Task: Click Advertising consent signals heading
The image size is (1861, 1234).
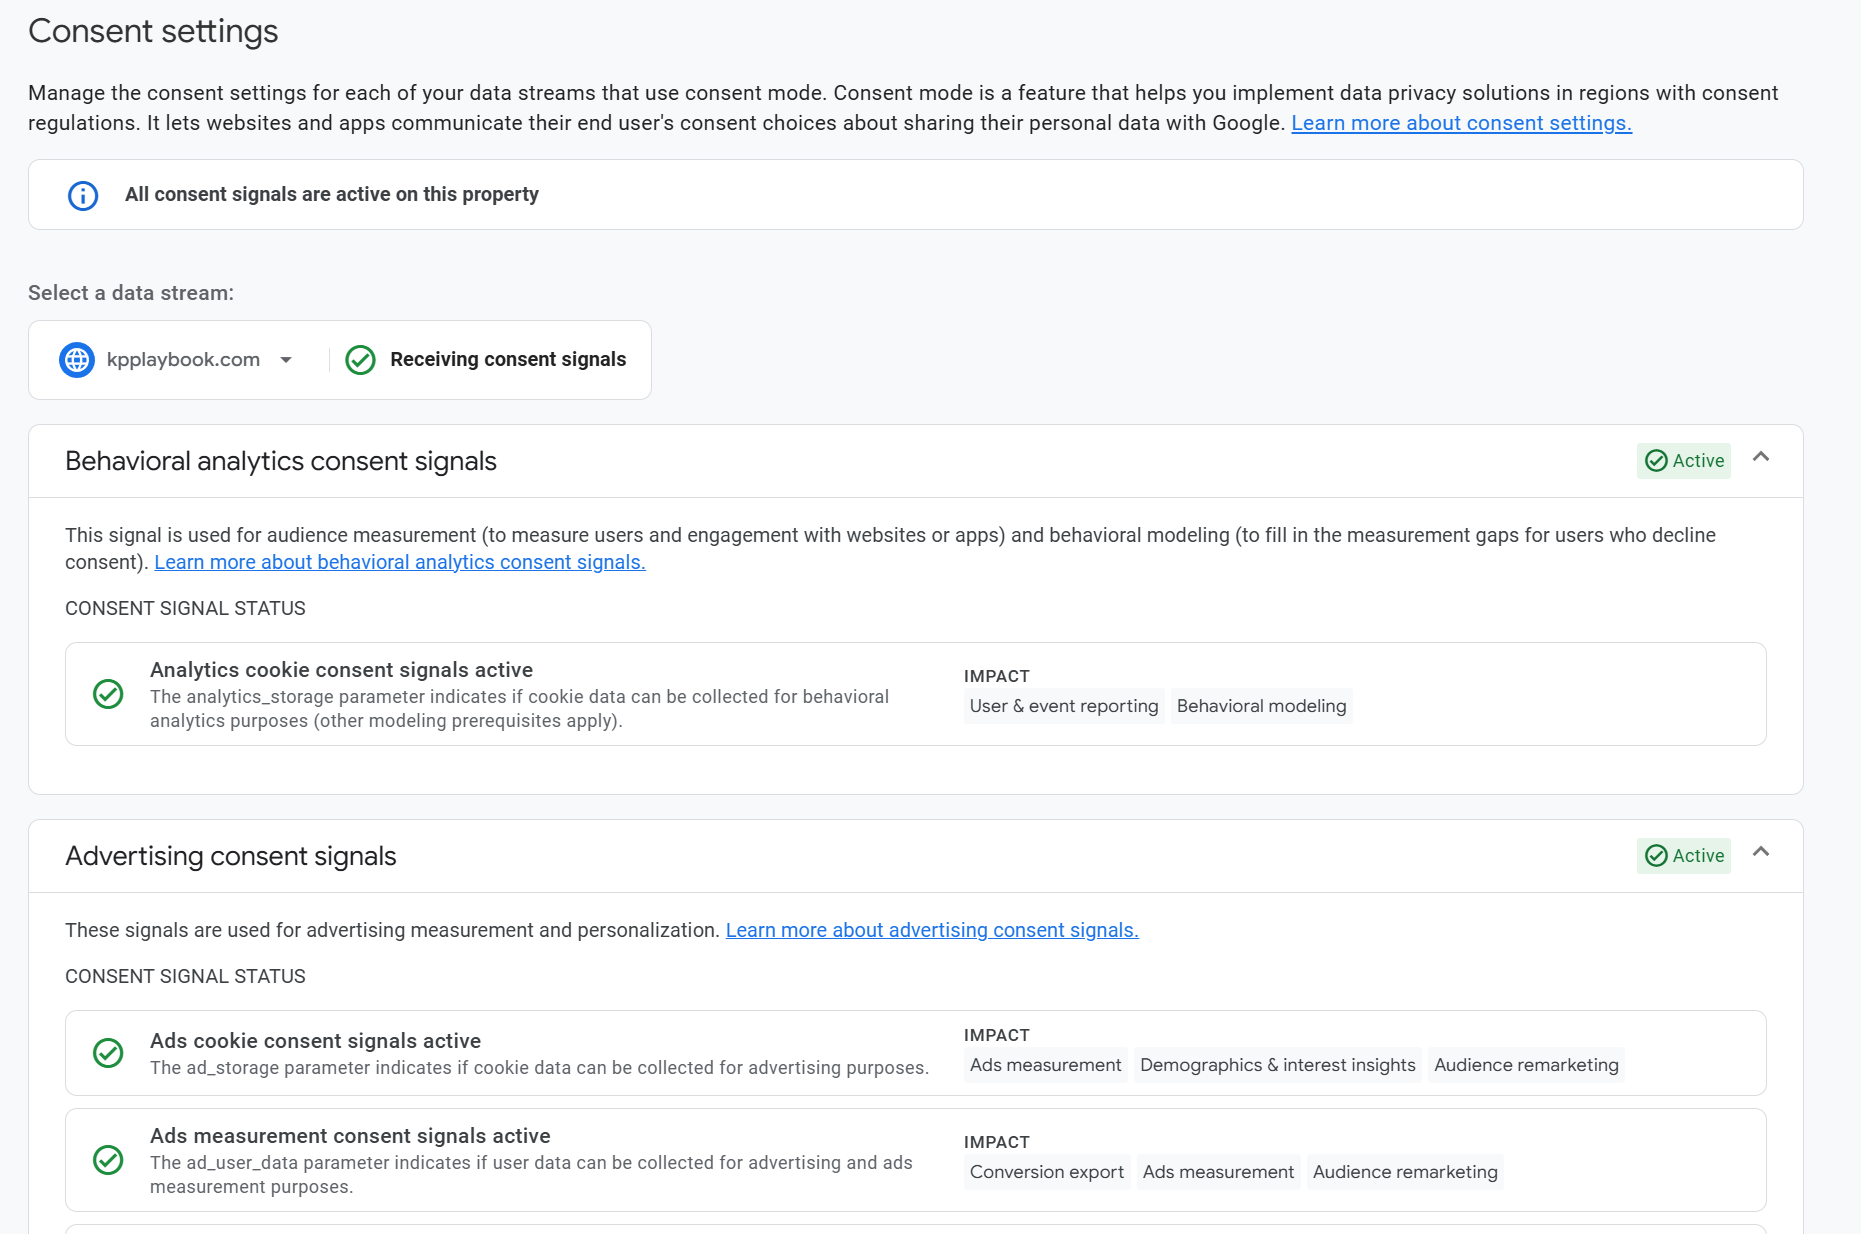Action: [x=231, y=856]
